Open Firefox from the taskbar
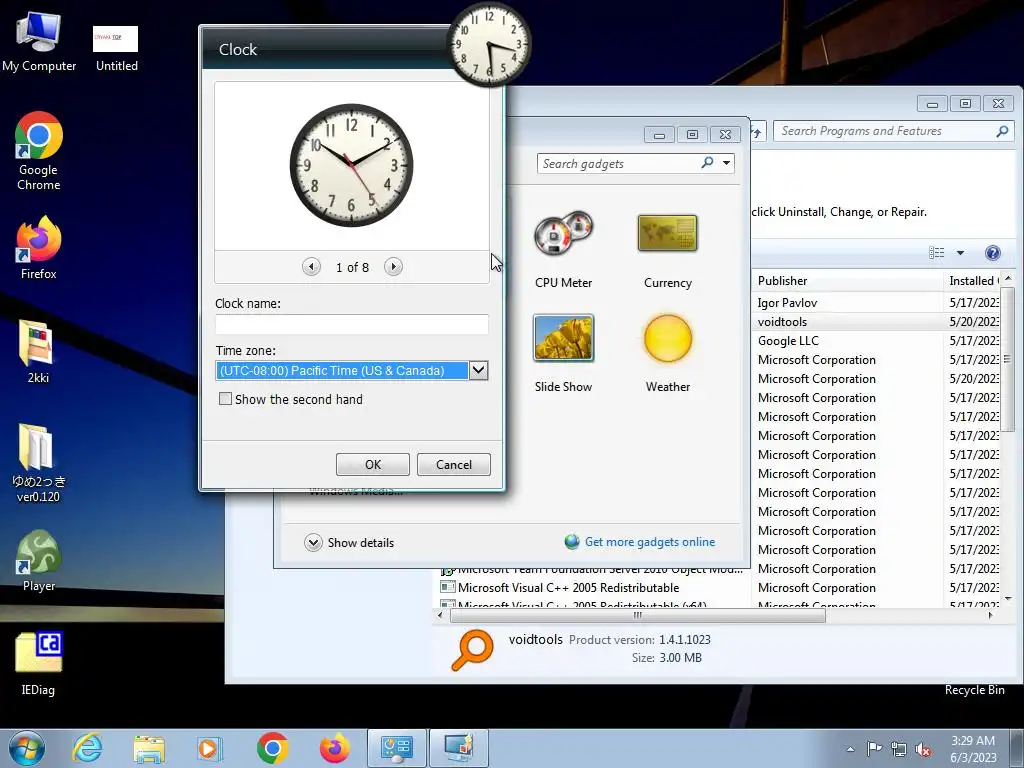The image size is (1024, 768). point(334,748)
